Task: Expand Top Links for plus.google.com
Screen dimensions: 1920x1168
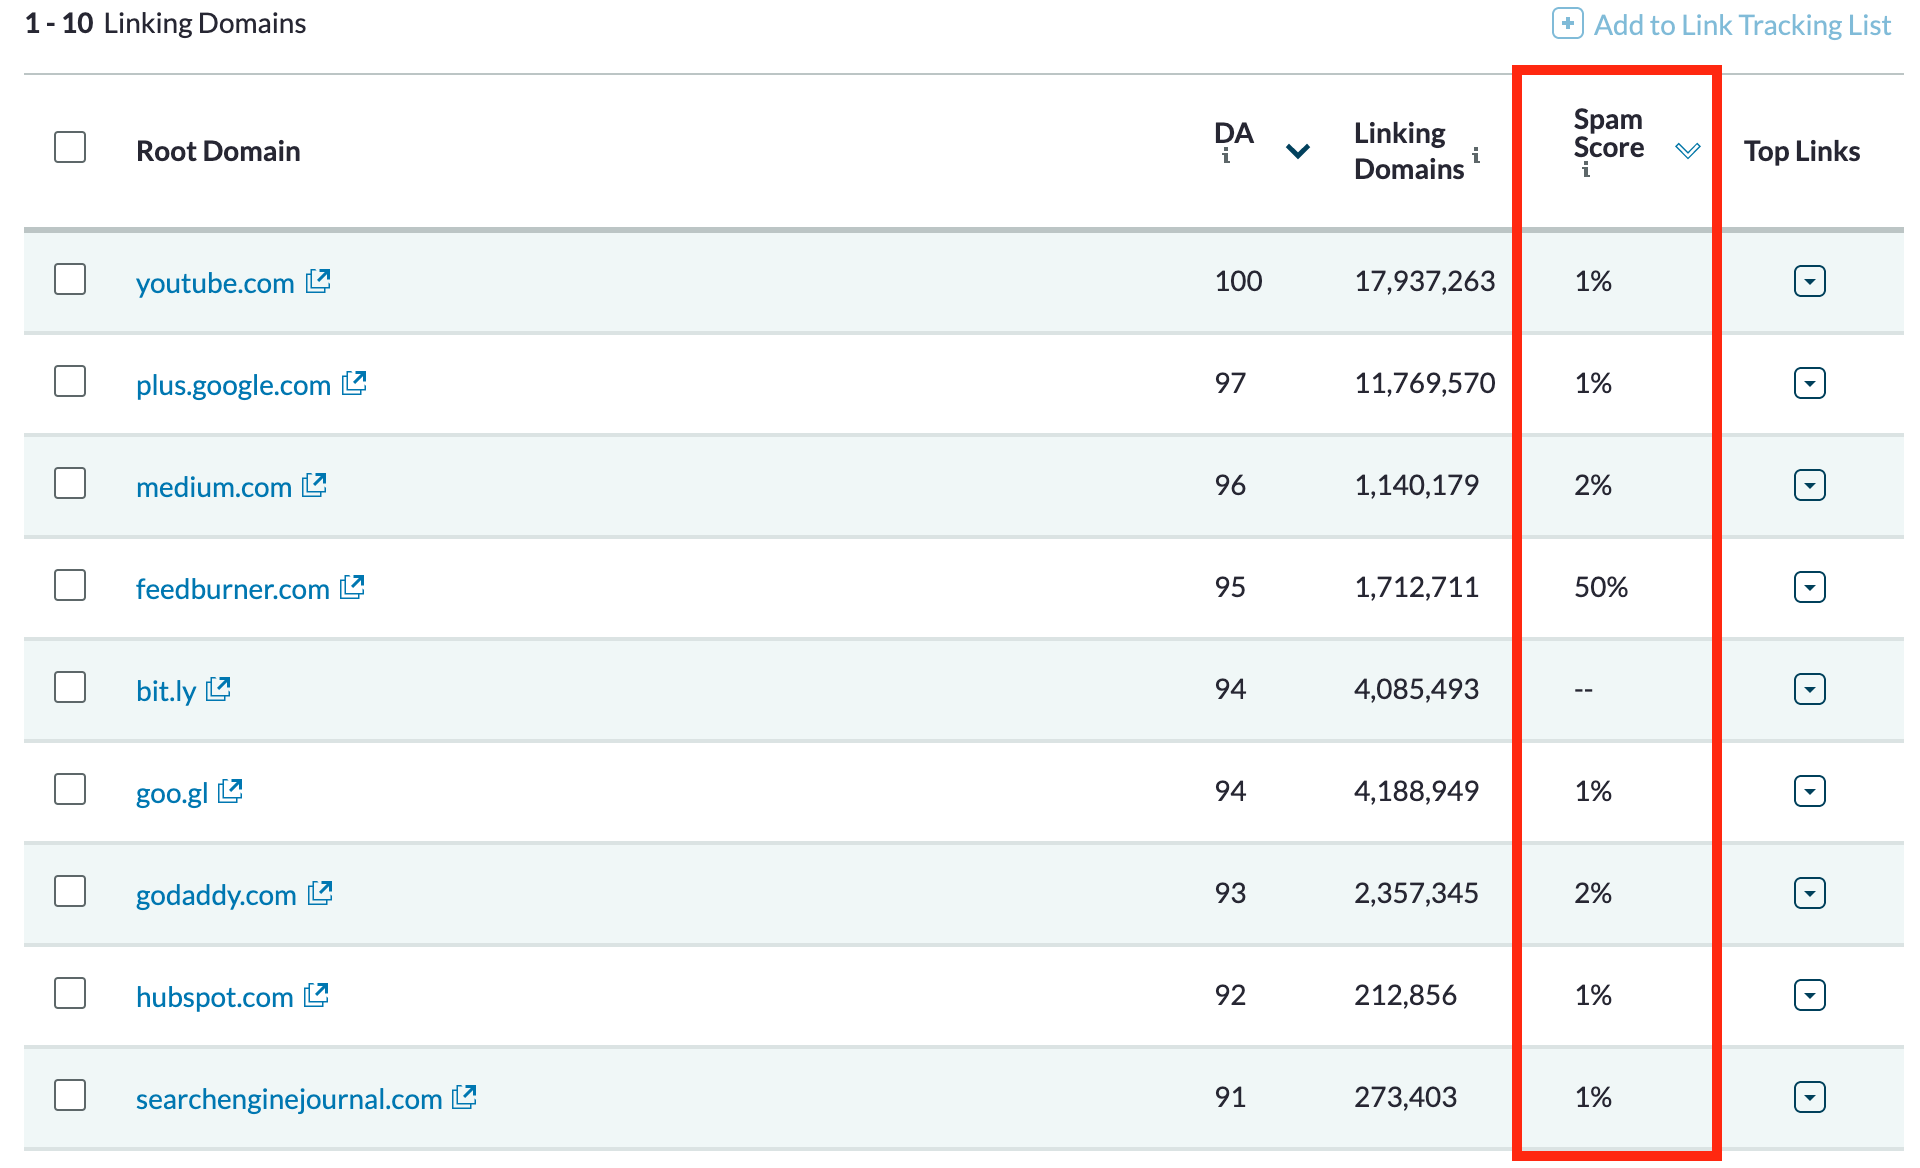Action: point(1810,383)
